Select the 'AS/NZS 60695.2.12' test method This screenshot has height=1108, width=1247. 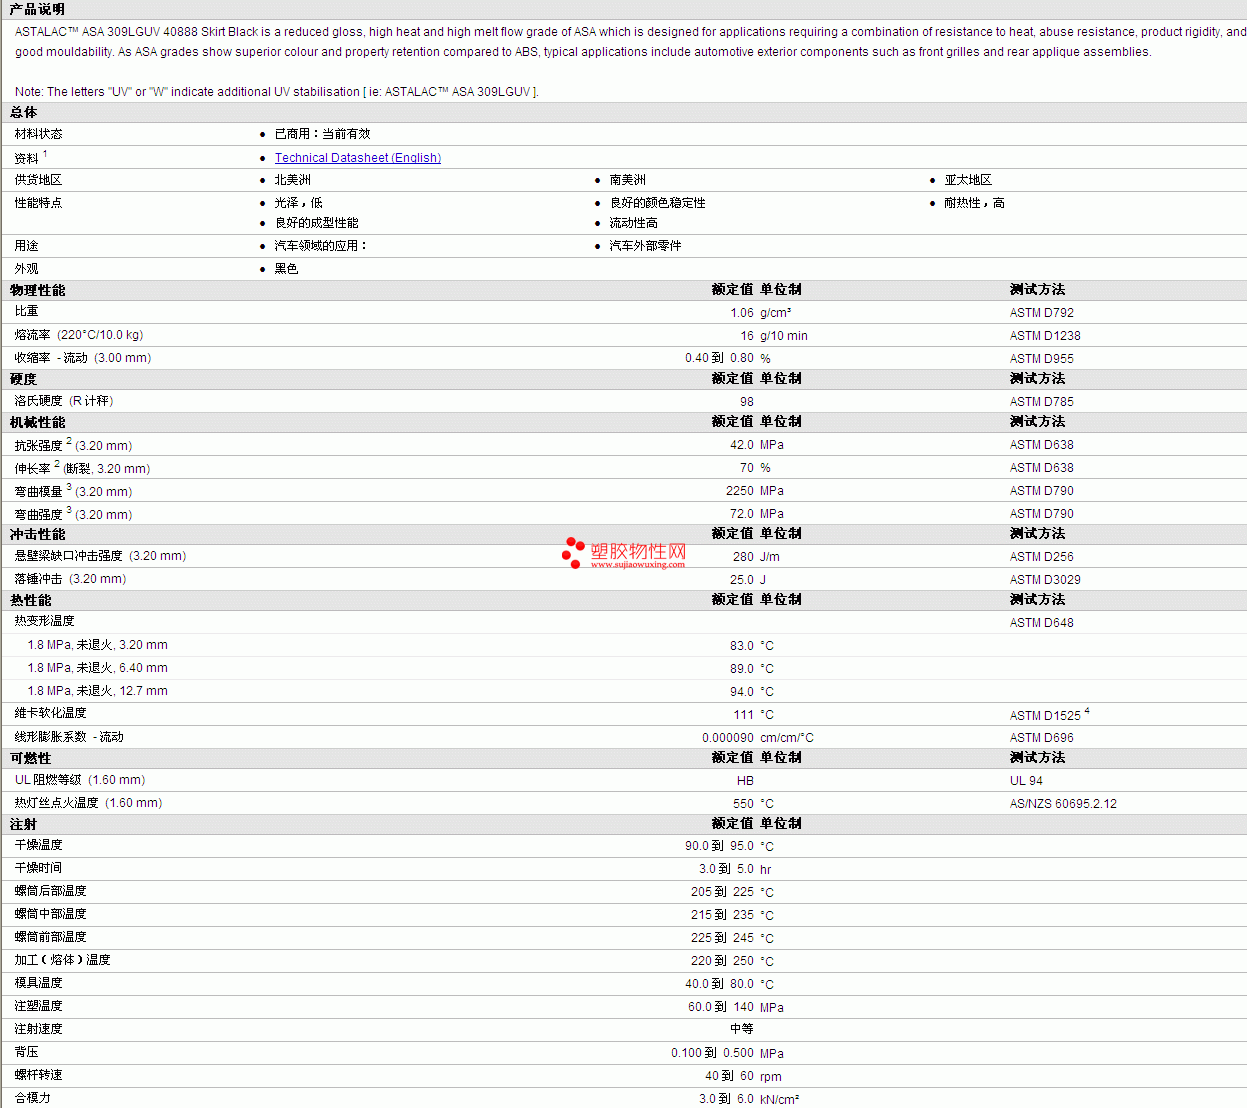[x=1063, y=804]
